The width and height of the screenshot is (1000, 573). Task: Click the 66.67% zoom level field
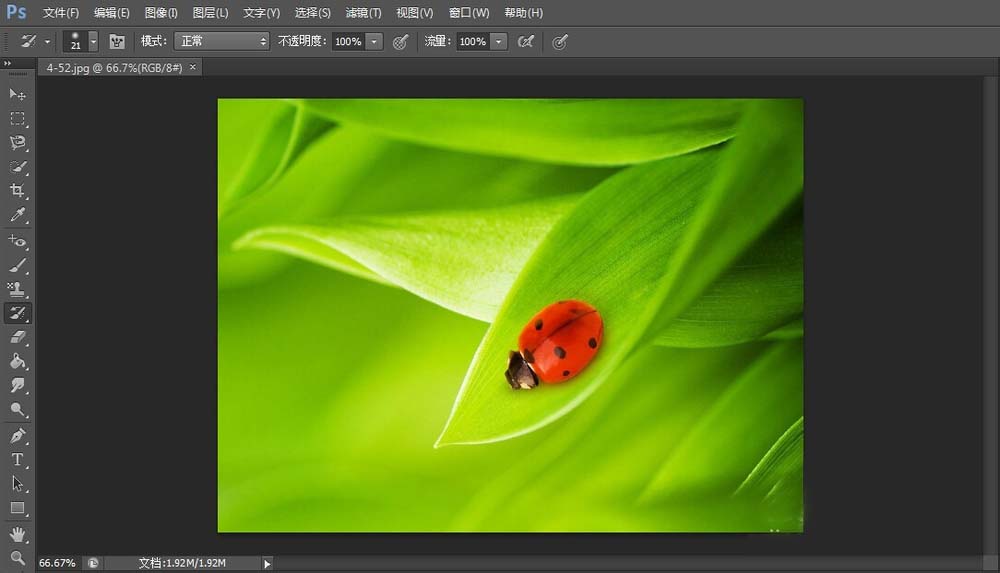57,563
